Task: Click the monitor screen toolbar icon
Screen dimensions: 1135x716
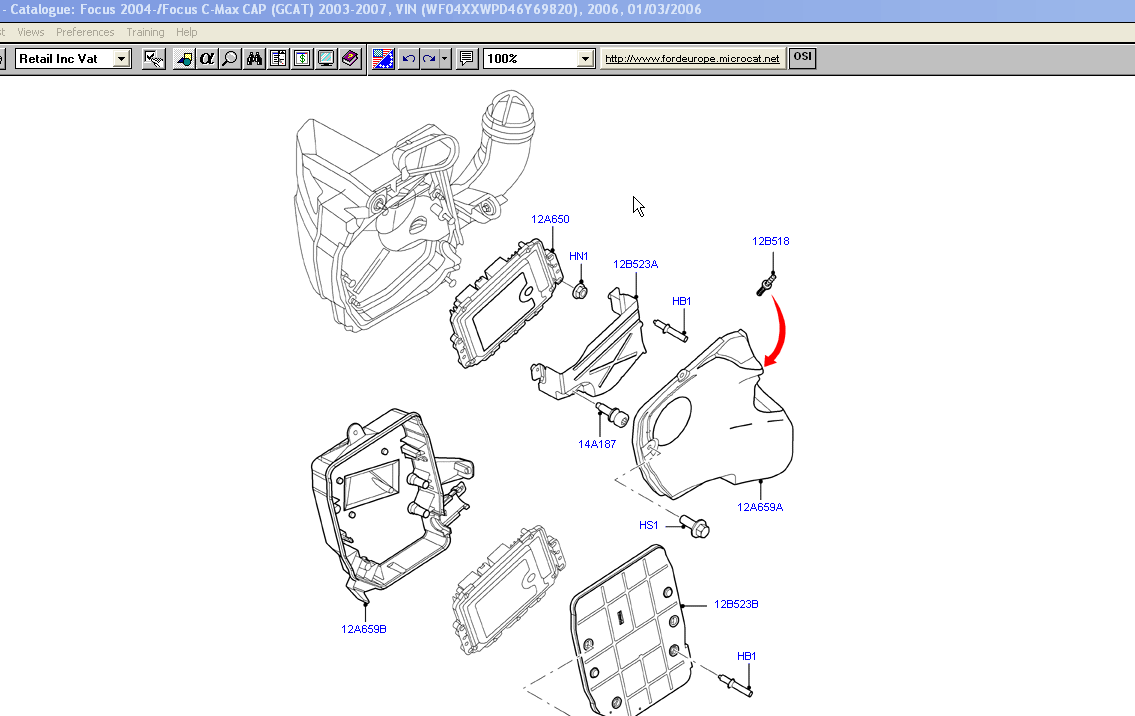Action: [x=326, y=59]
